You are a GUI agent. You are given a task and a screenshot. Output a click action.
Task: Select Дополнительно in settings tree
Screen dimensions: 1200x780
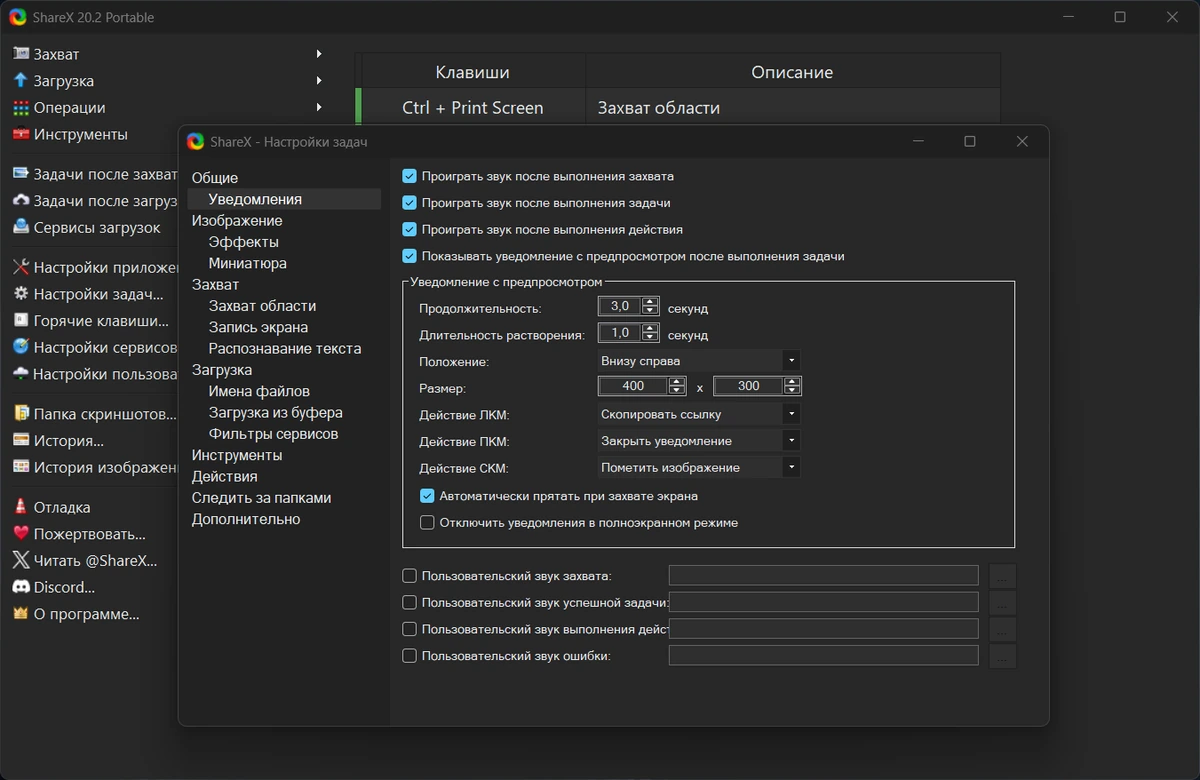(x=246, y=519)
